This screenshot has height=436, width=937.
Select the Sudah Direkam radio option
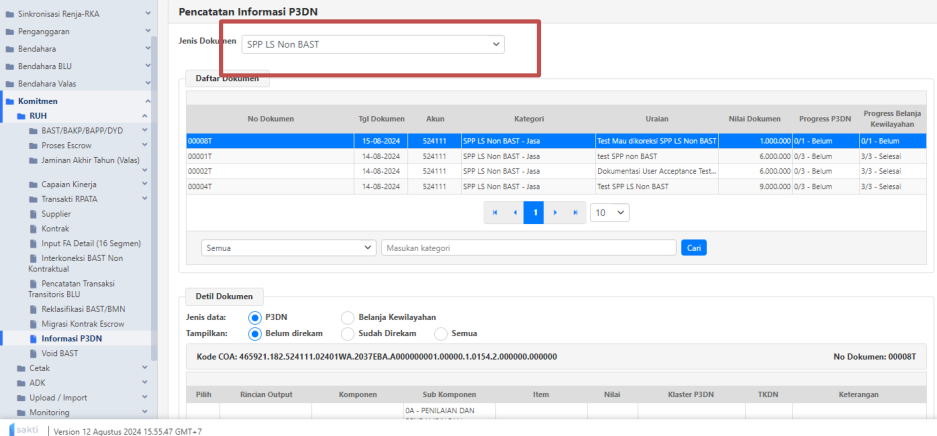[x=348, y=334]
